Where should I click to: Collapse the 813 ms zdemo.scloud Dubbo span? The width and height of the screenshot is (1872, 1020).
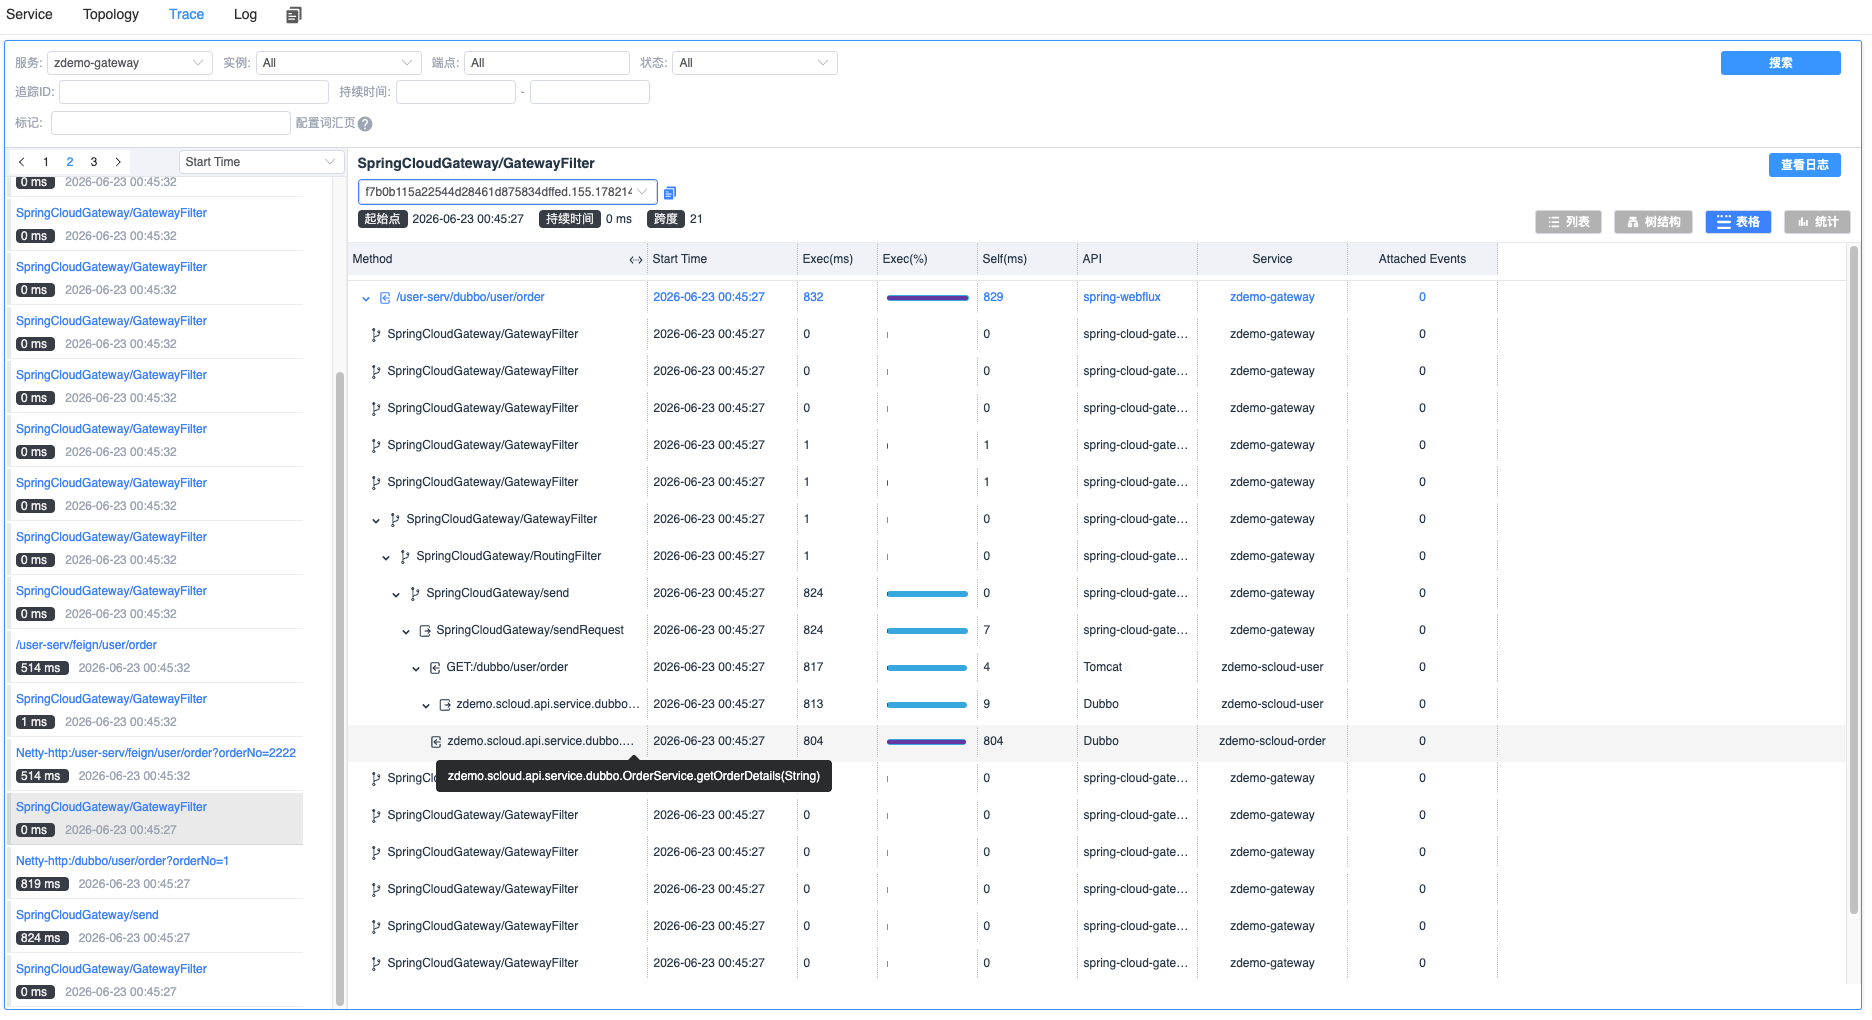coord(426,705)
